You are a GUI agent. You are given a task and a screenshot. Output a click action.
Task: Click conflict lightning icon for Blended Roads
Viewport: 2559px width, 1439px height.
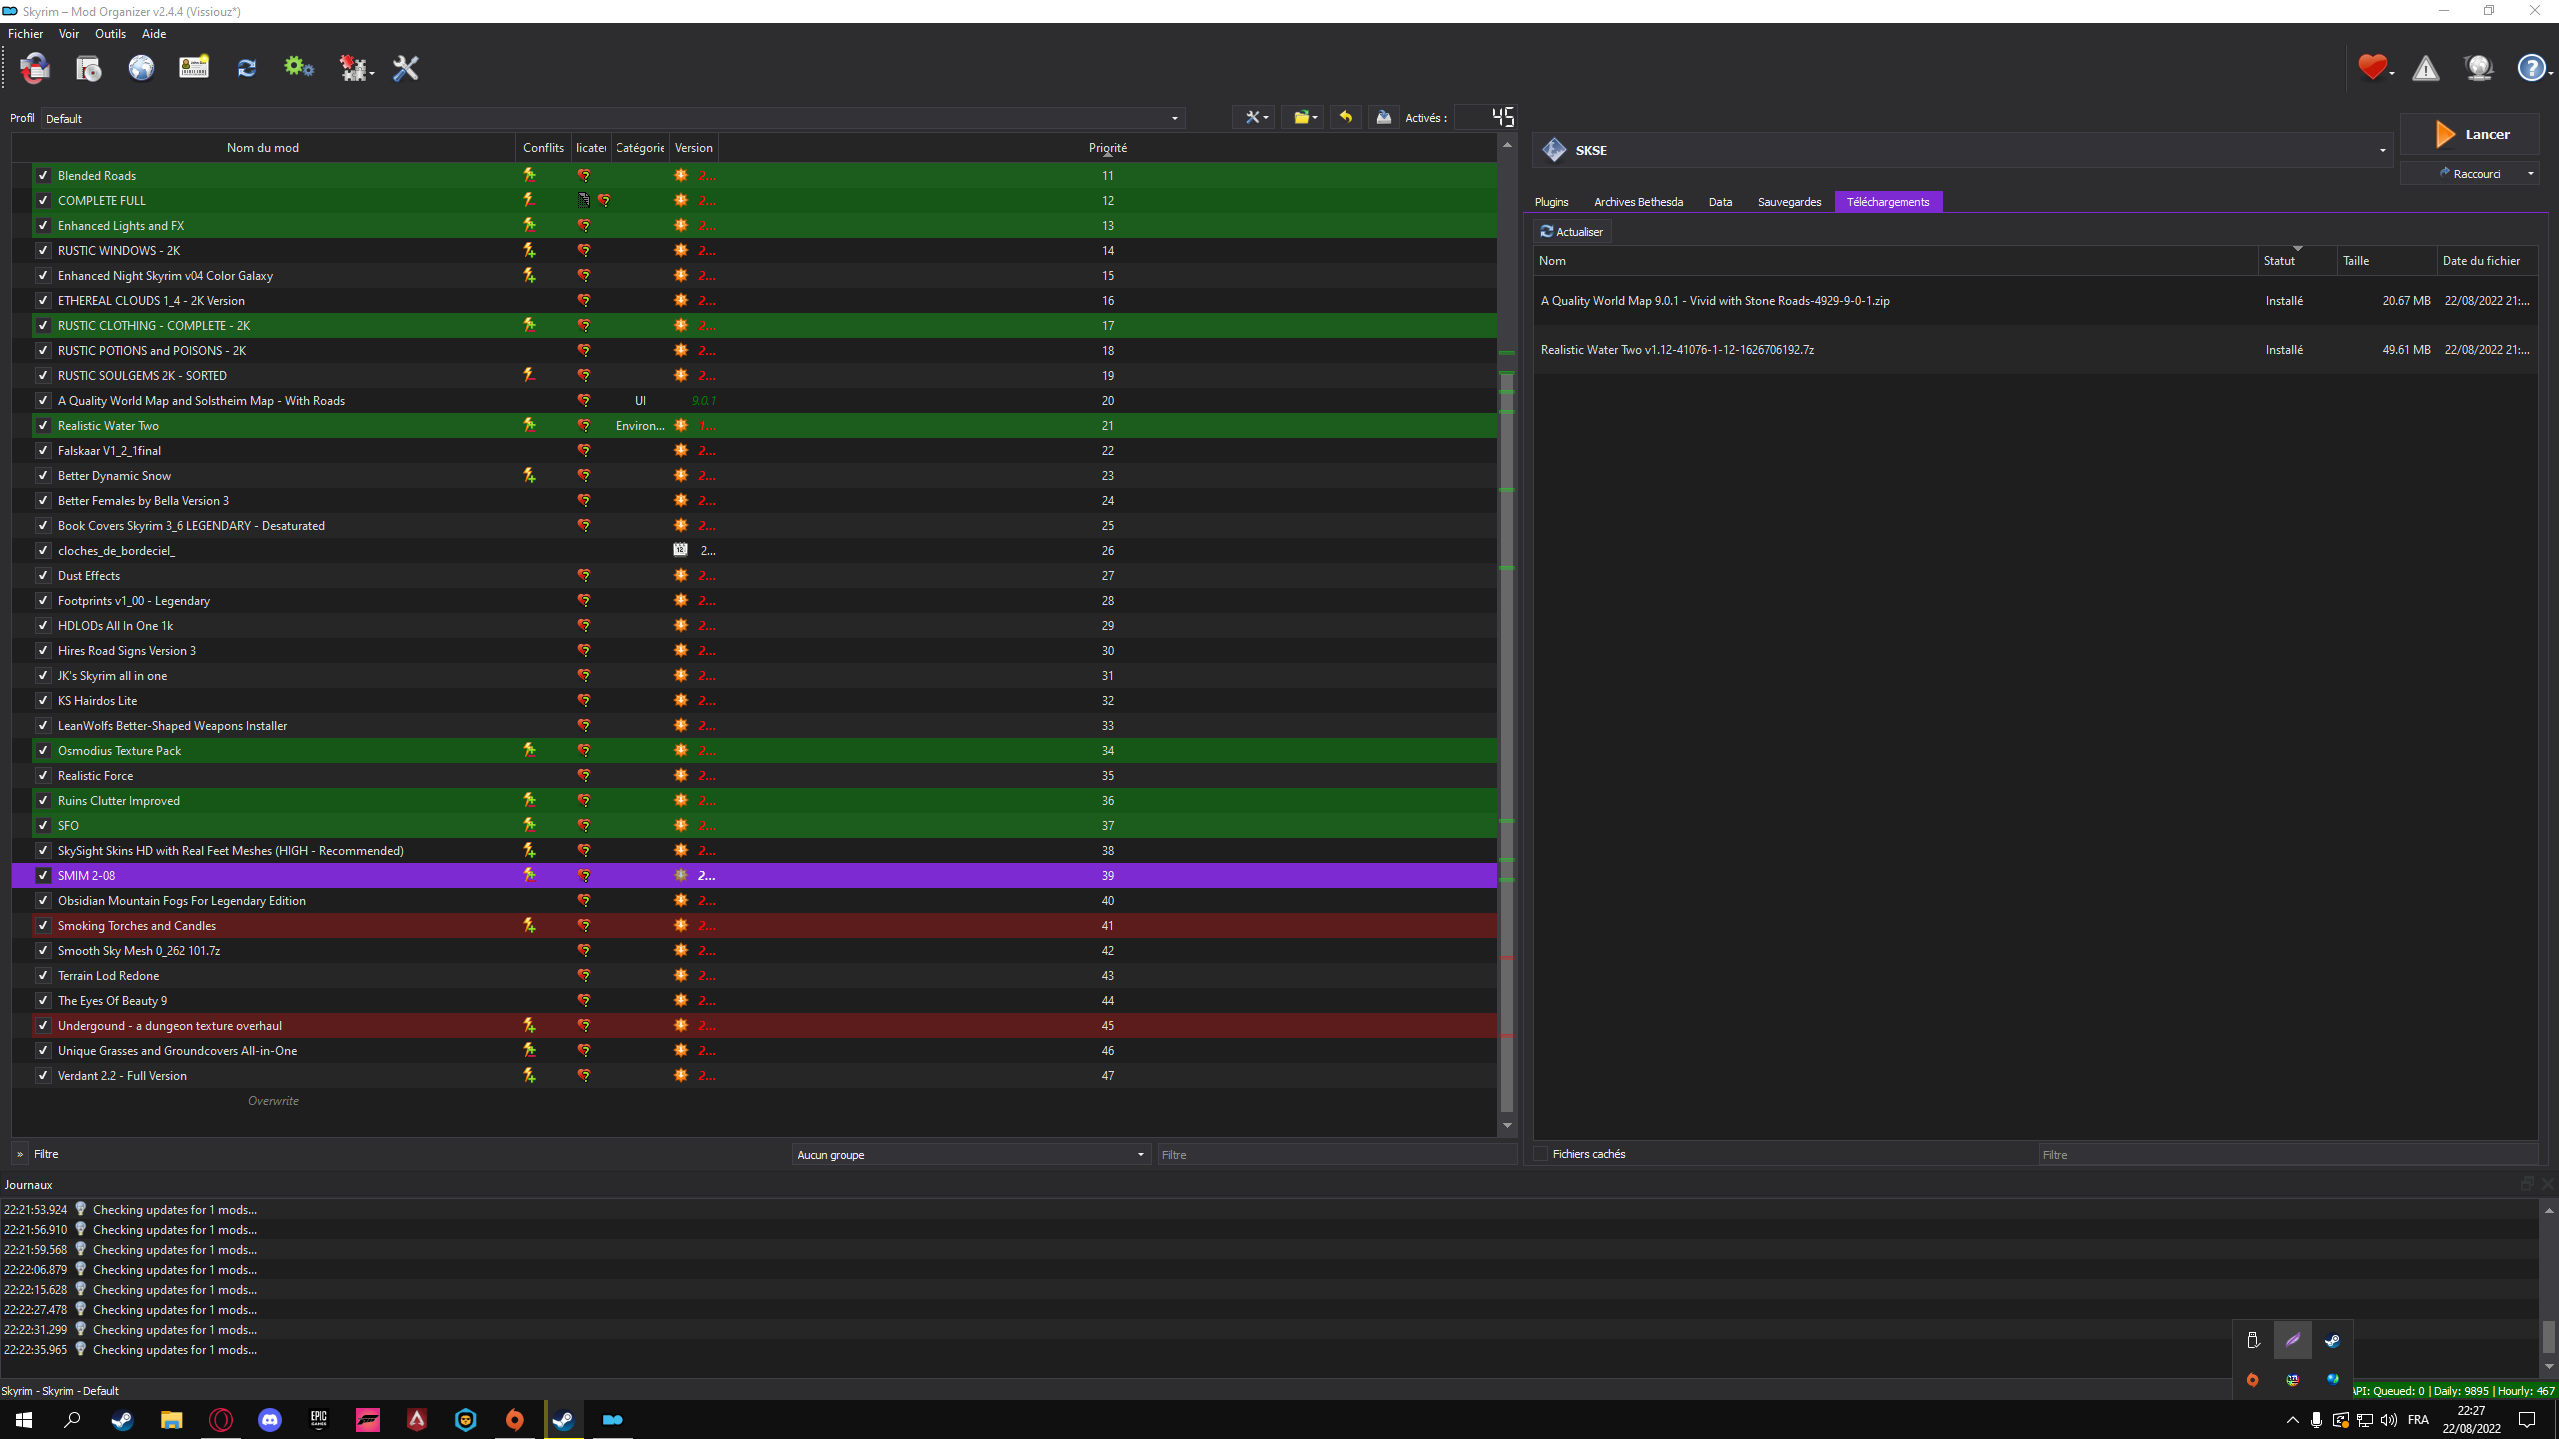[x=529, y=175]
